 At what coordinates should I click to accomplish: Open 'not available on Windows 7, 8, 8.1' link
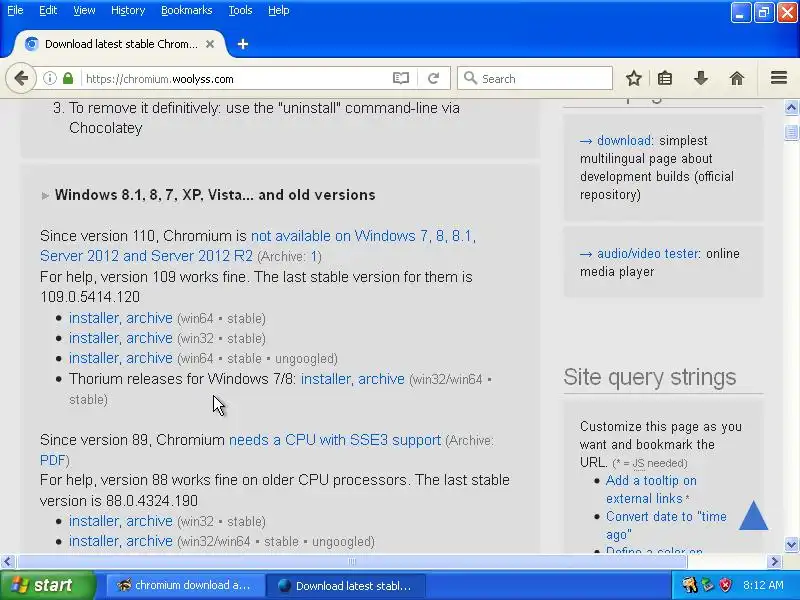pos(258,246)
